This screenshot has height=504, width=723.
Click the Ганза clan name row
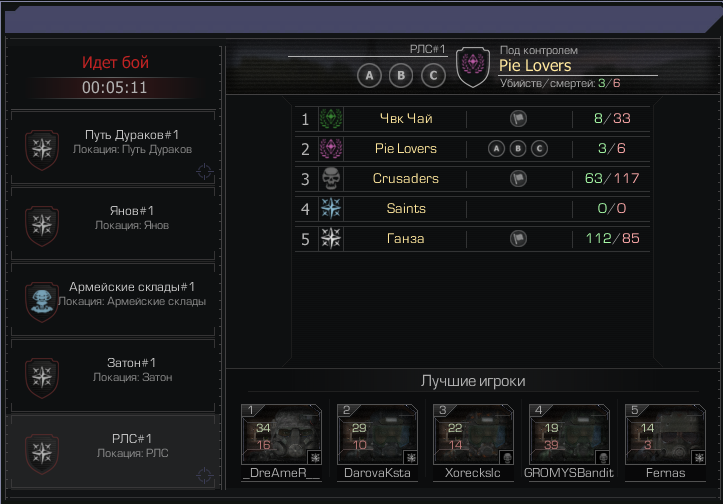tap(472, 239)
